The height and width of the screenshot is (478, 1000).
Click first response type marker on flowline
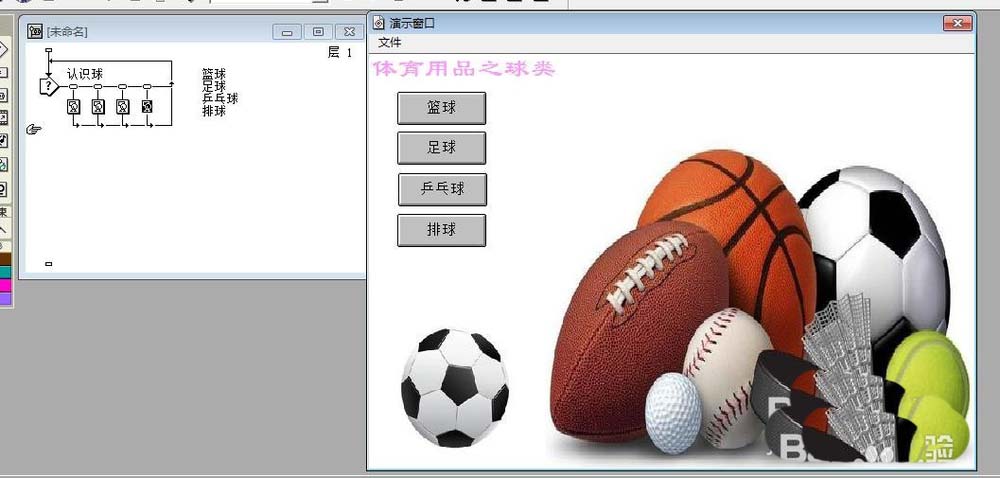tap(73, 86)
